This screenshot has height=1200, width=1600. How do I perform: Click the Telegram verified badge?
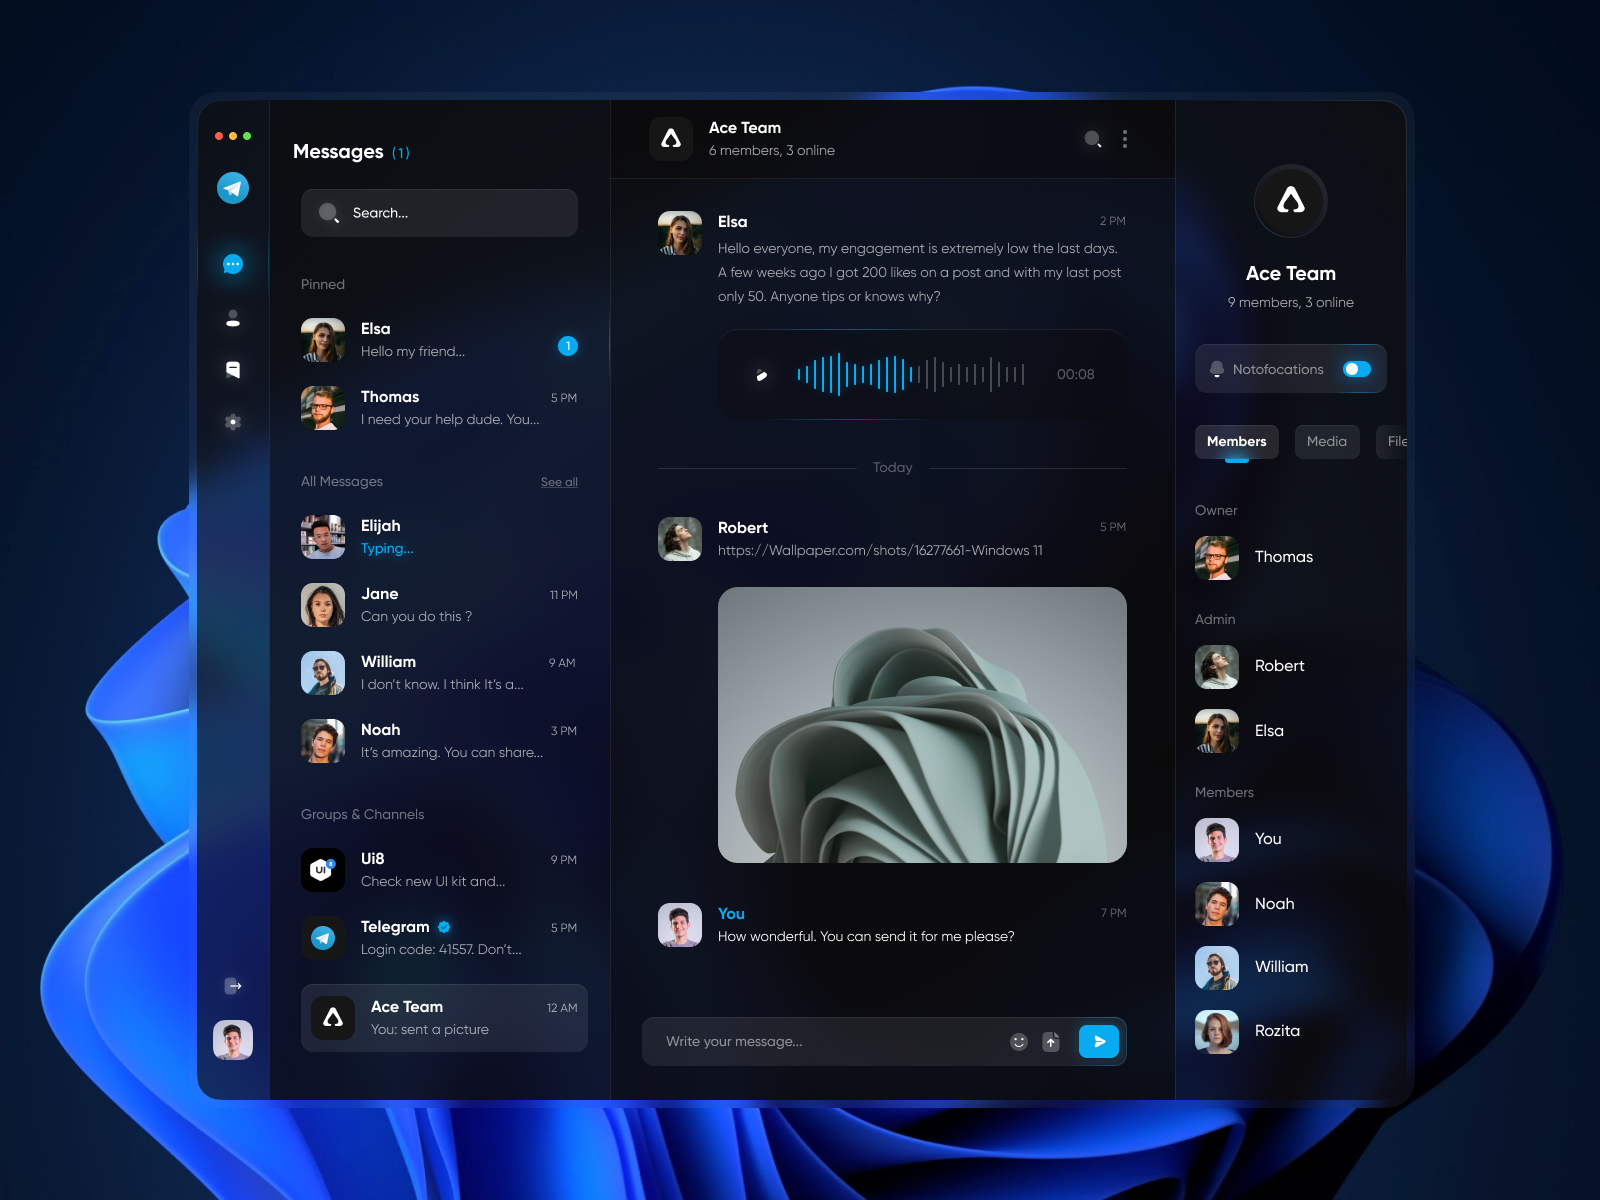444,927
